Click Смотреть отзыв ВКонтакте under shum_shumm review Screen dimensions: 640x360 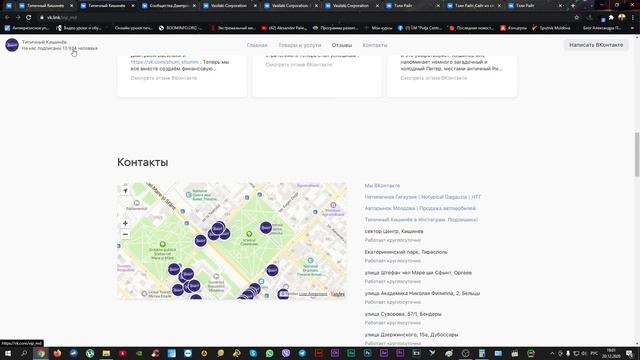(164, 78)
